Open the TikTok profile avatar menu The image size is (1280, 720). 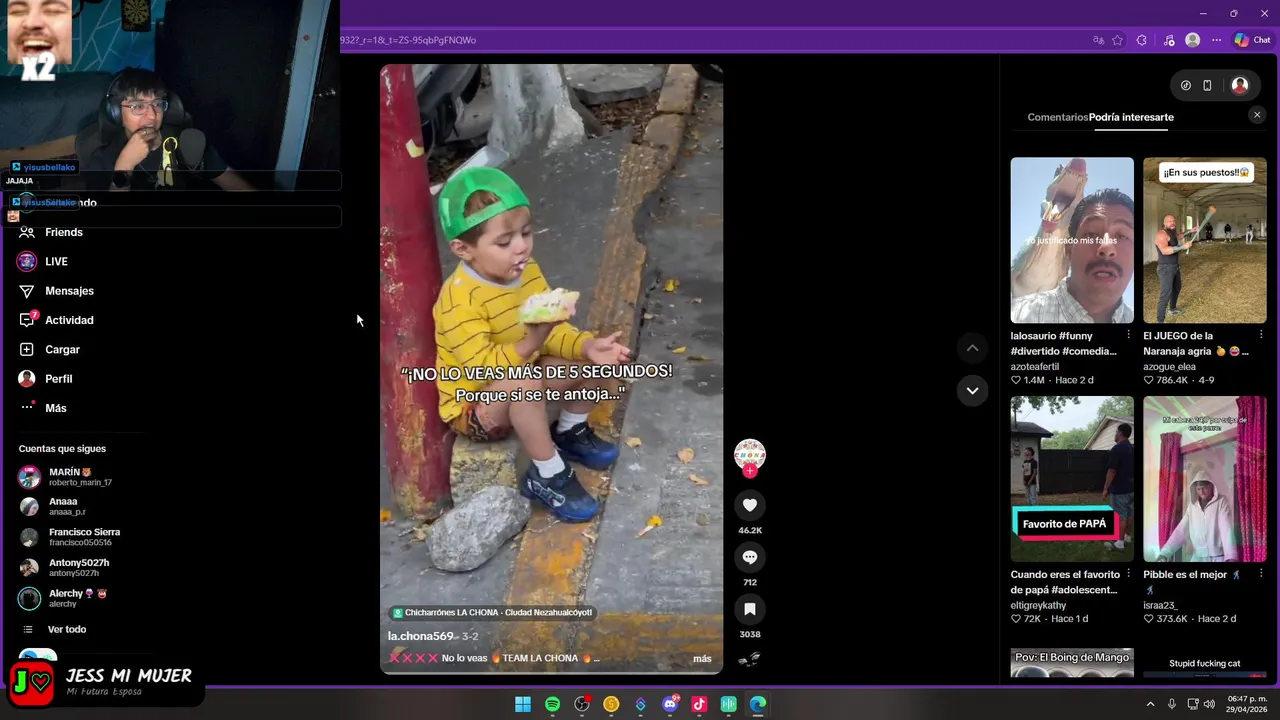pyautogui.click(x=1240, y=86)
